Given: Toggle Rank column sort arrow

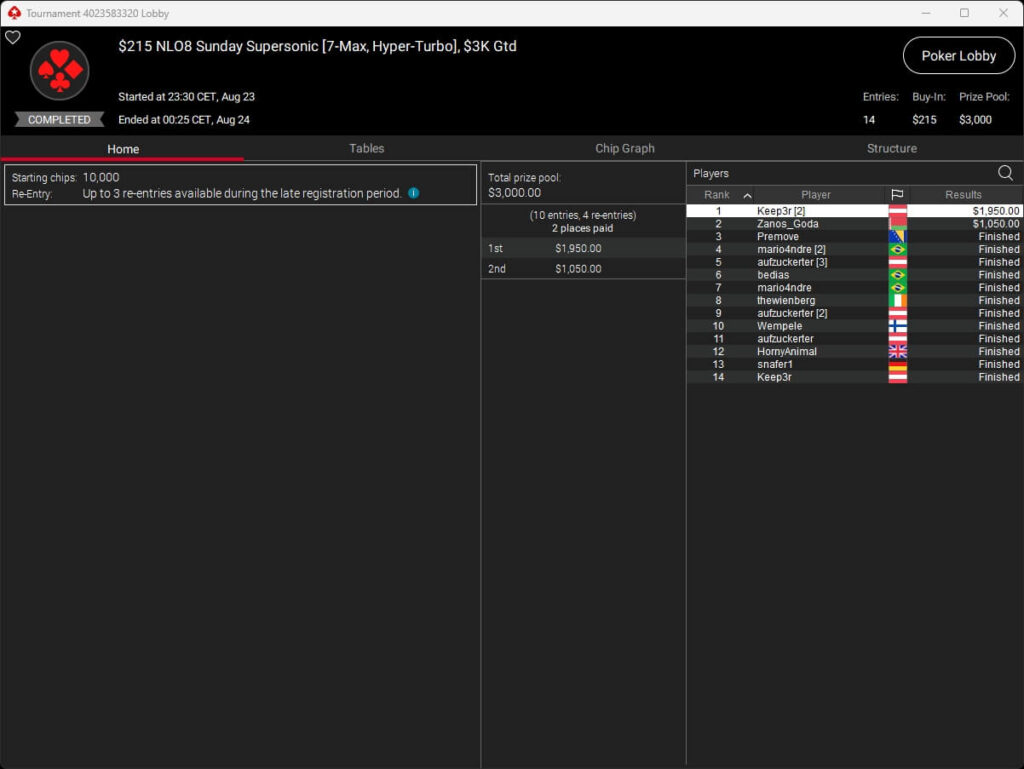Looking at the screenshot, I should pyautogui.click(x=748, y=195).
